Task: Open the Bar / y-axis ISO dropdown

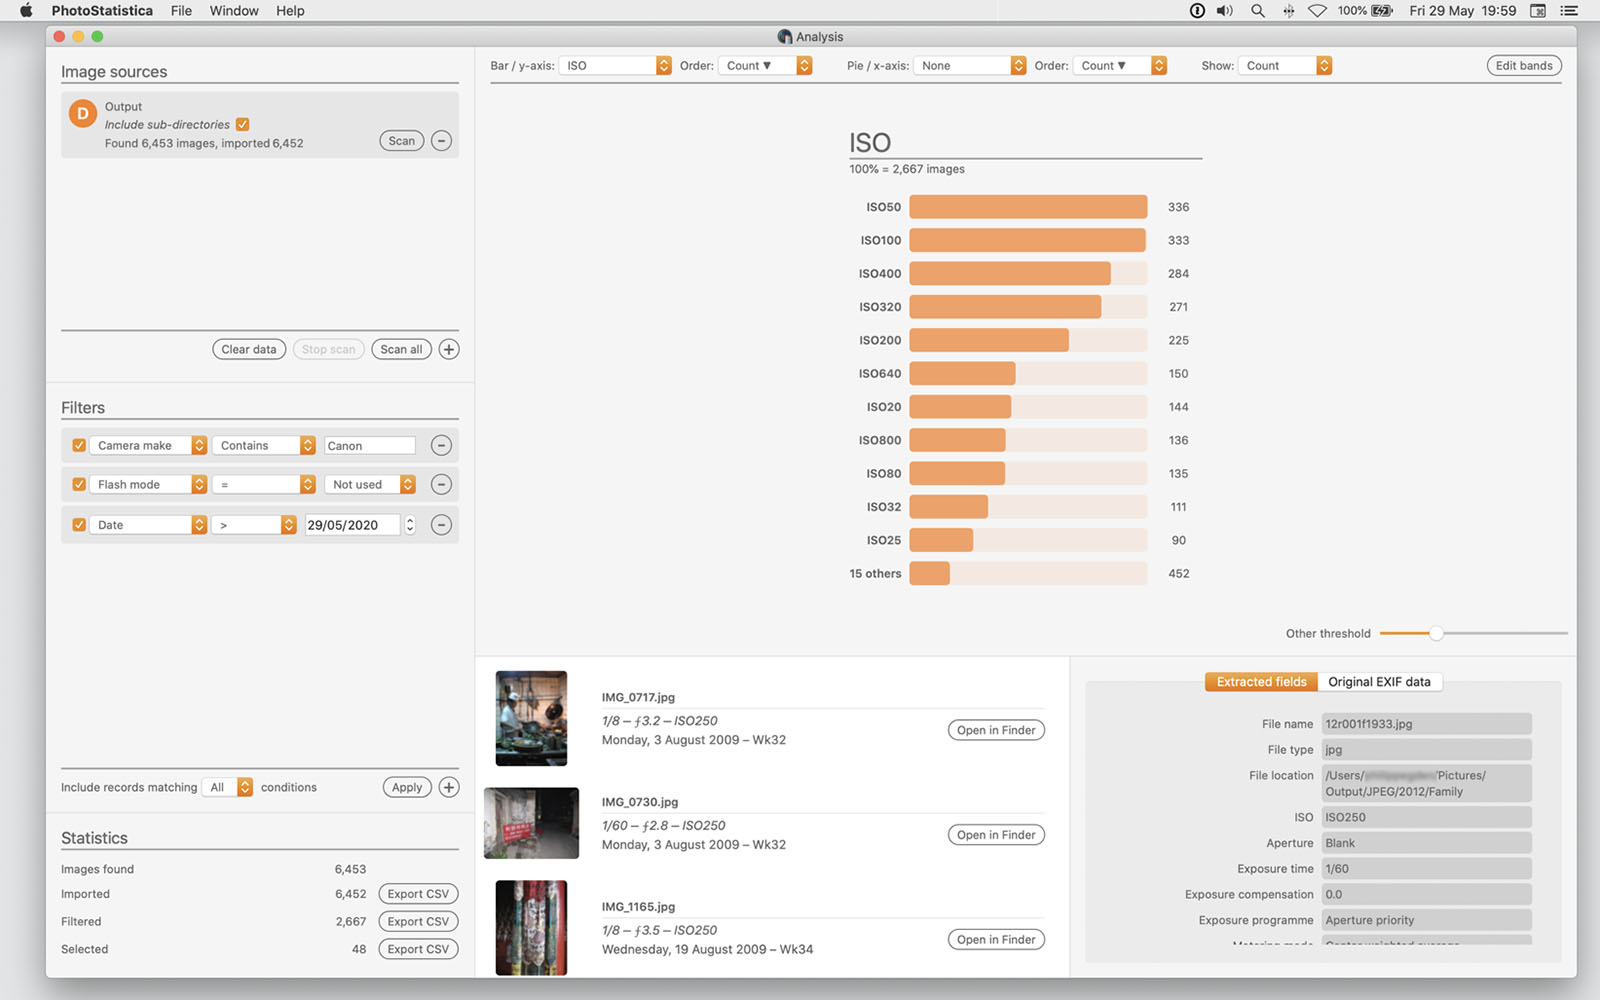Action: (615, 66)
